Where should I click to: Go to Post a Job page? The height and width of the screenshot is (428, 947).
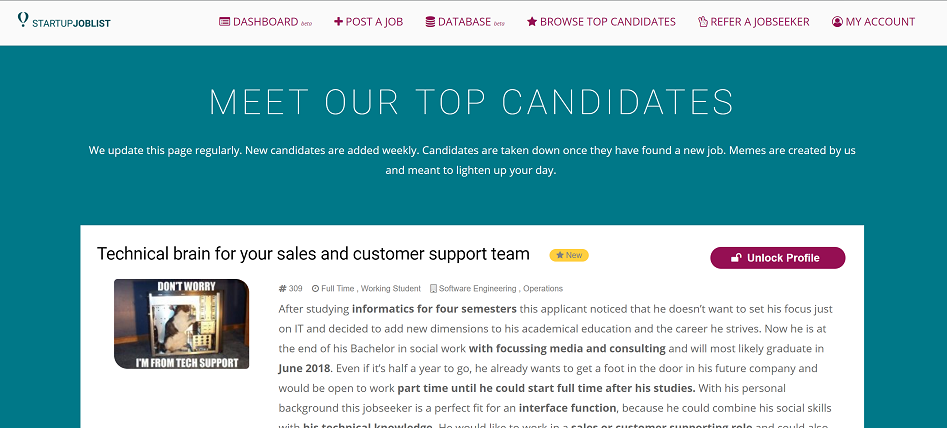tap(374, 22)
